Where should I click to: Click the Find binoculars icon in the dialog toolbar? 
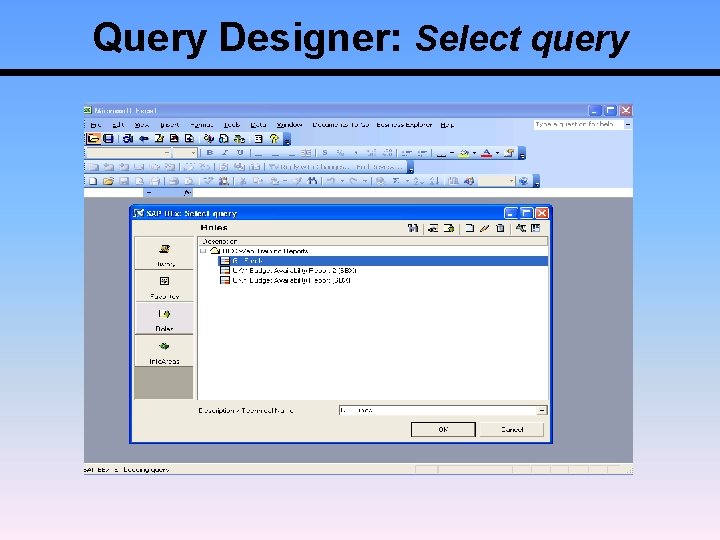tap(413, 228)
